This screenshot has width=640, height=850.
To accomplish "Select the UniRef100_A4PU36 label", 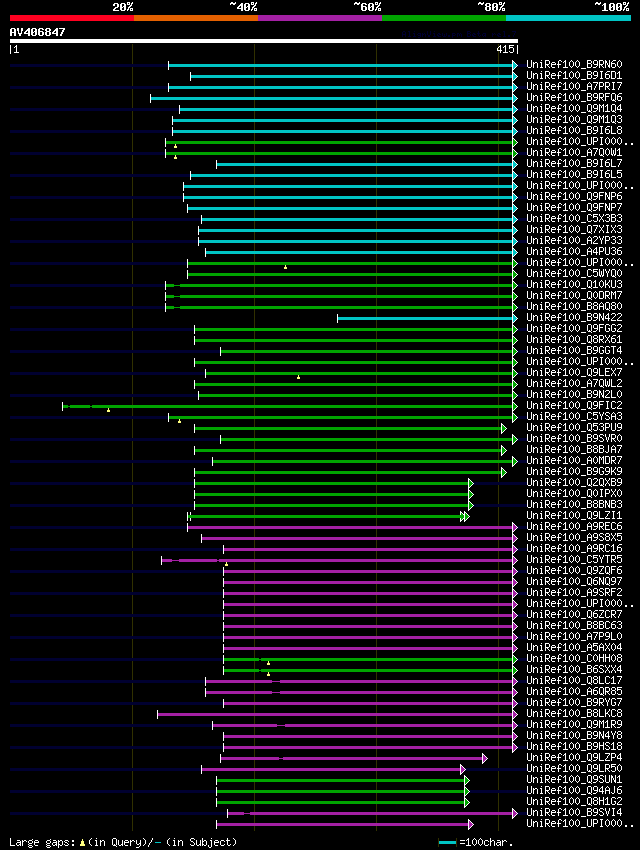I will pyautogui.click(x=574, y=252).
